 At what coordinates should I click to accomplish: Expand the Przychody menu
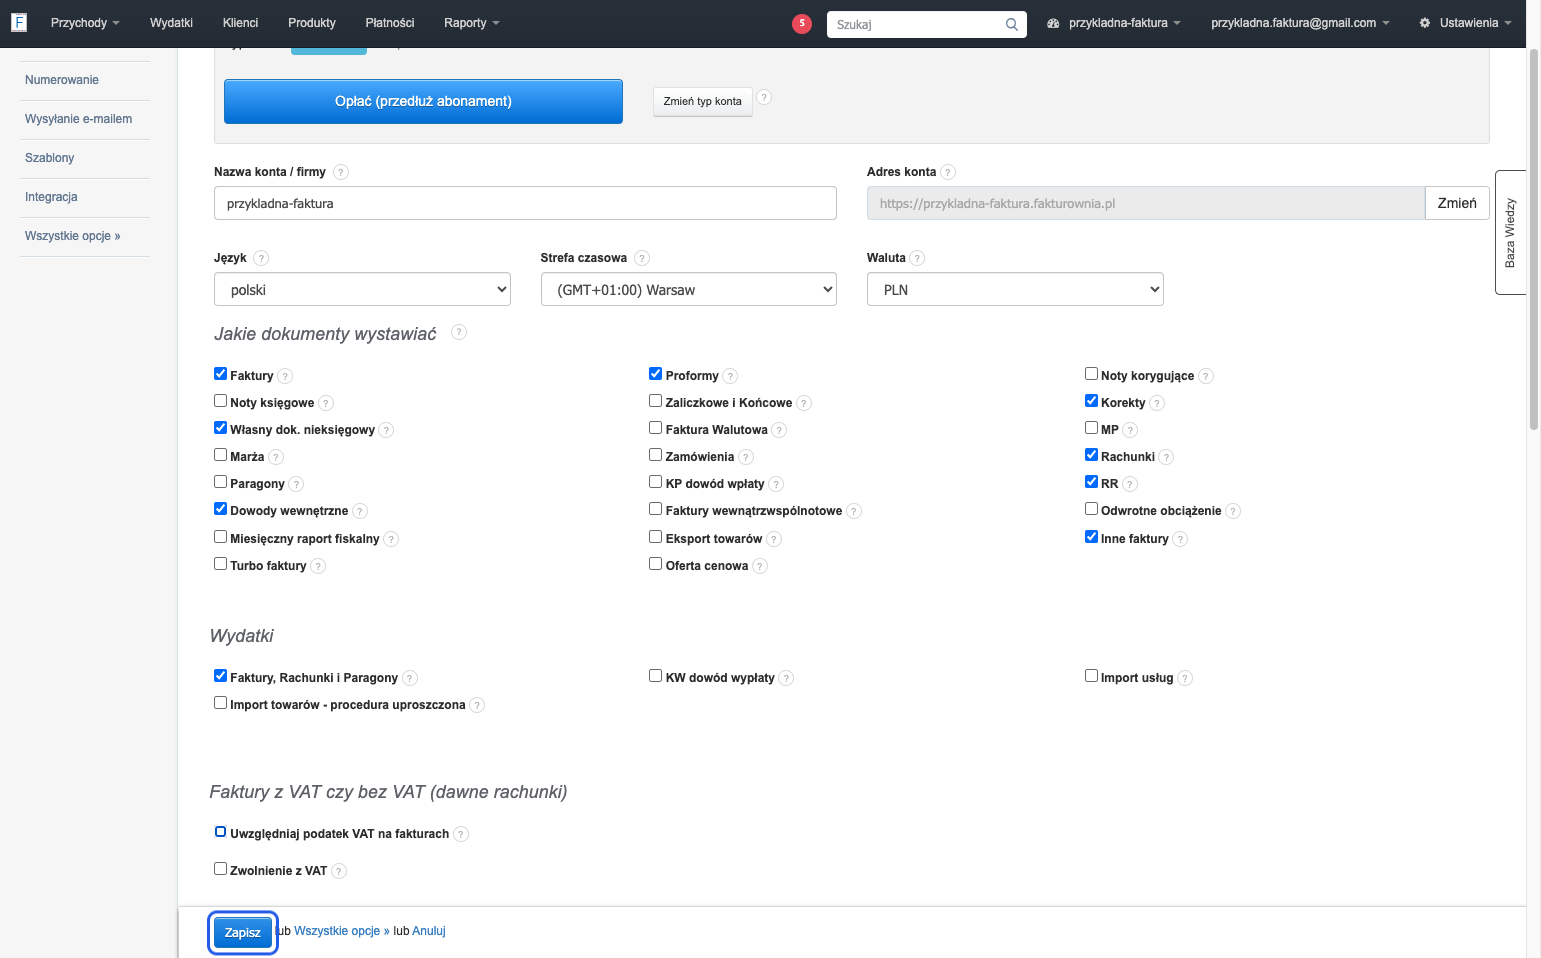coord(85,23)
